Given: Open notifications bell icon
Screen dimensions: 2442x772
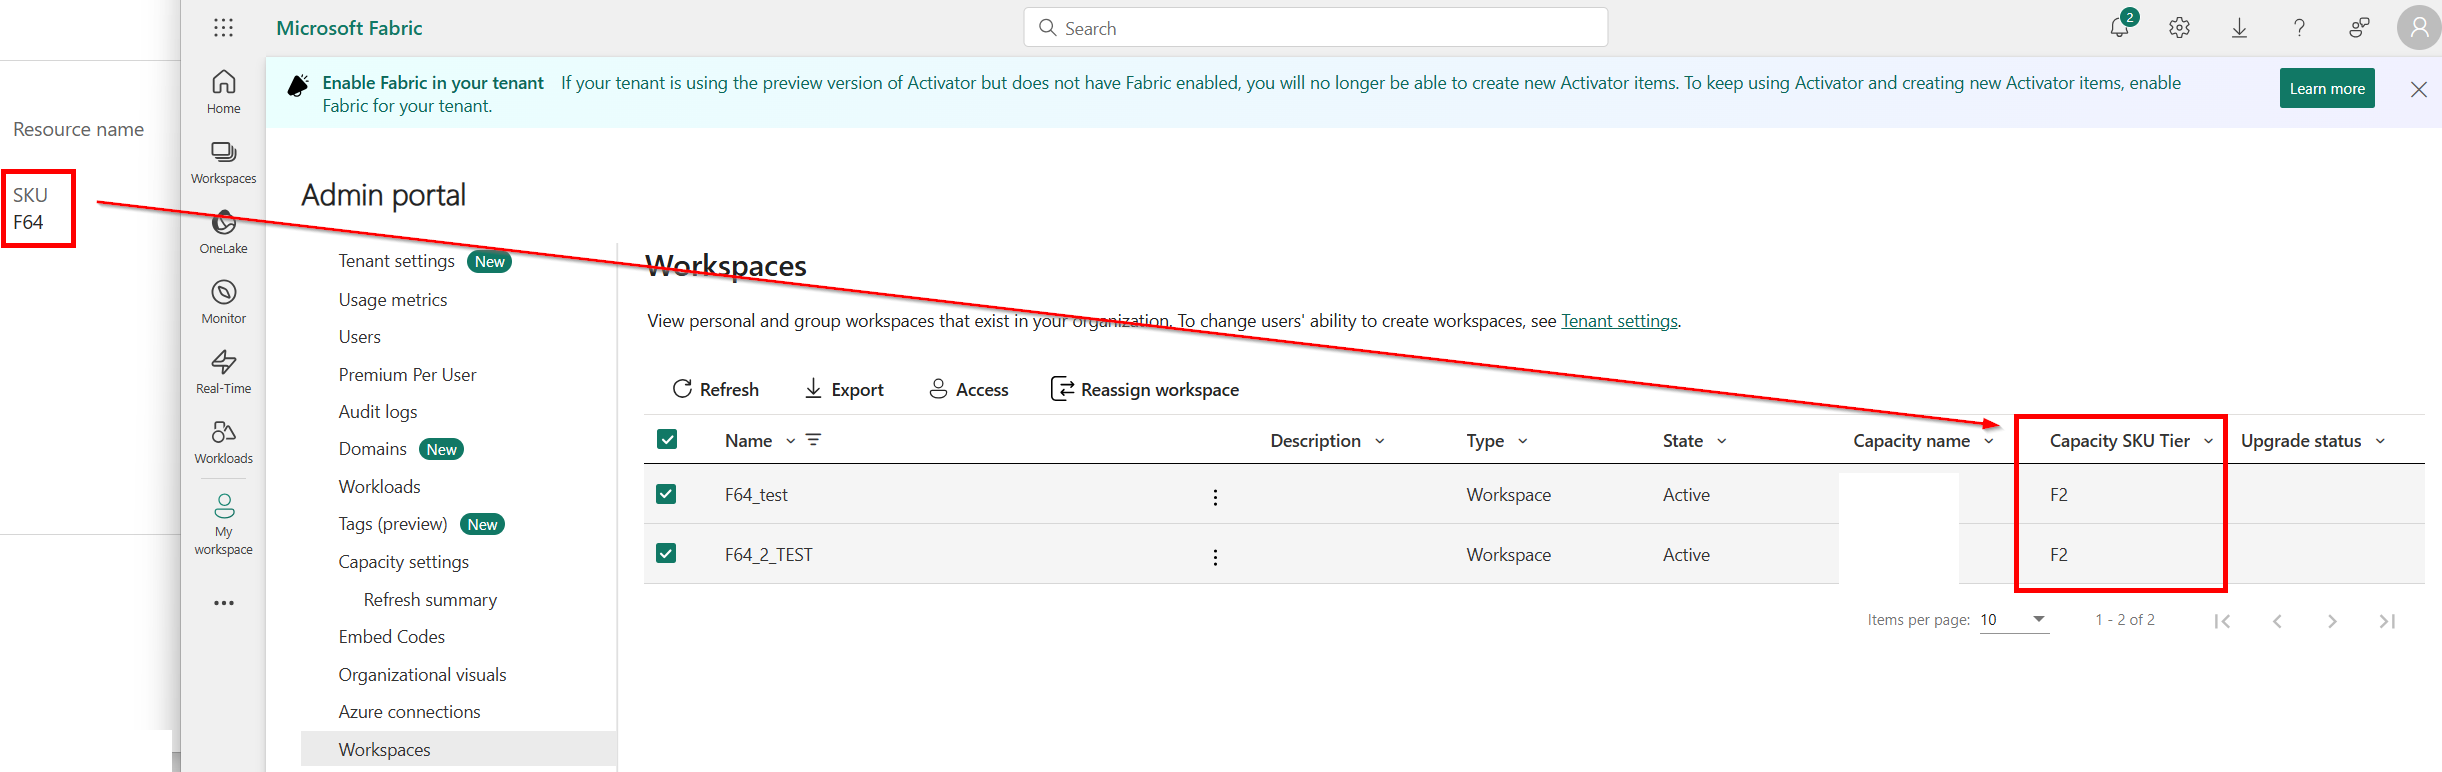Looking at the screenshot, I should click(2120, 28).
